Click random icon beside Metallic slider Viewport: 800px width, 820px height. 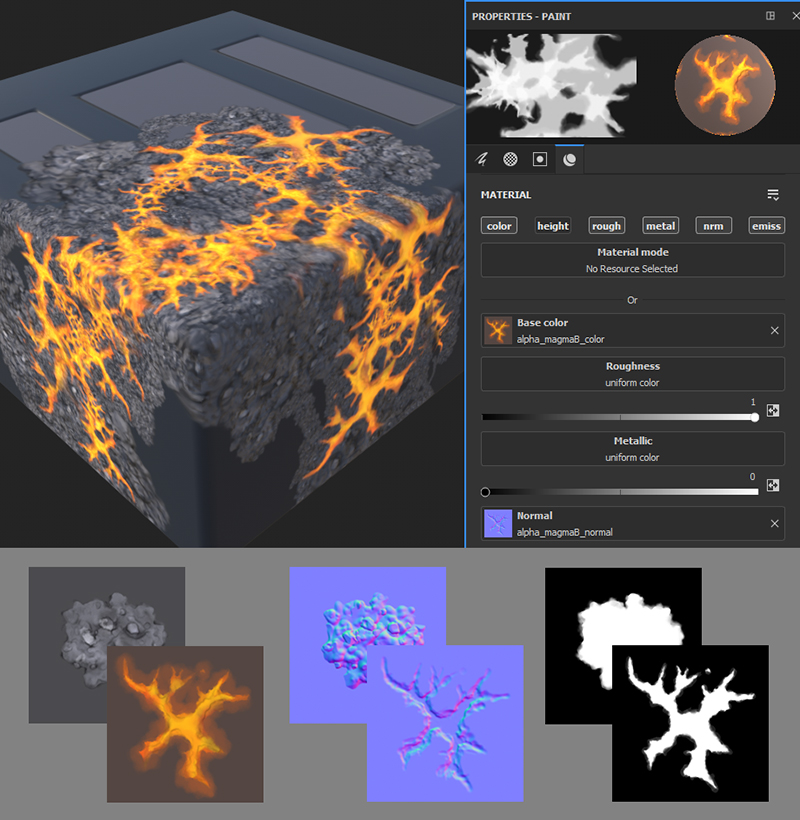(x=773, y=485)
